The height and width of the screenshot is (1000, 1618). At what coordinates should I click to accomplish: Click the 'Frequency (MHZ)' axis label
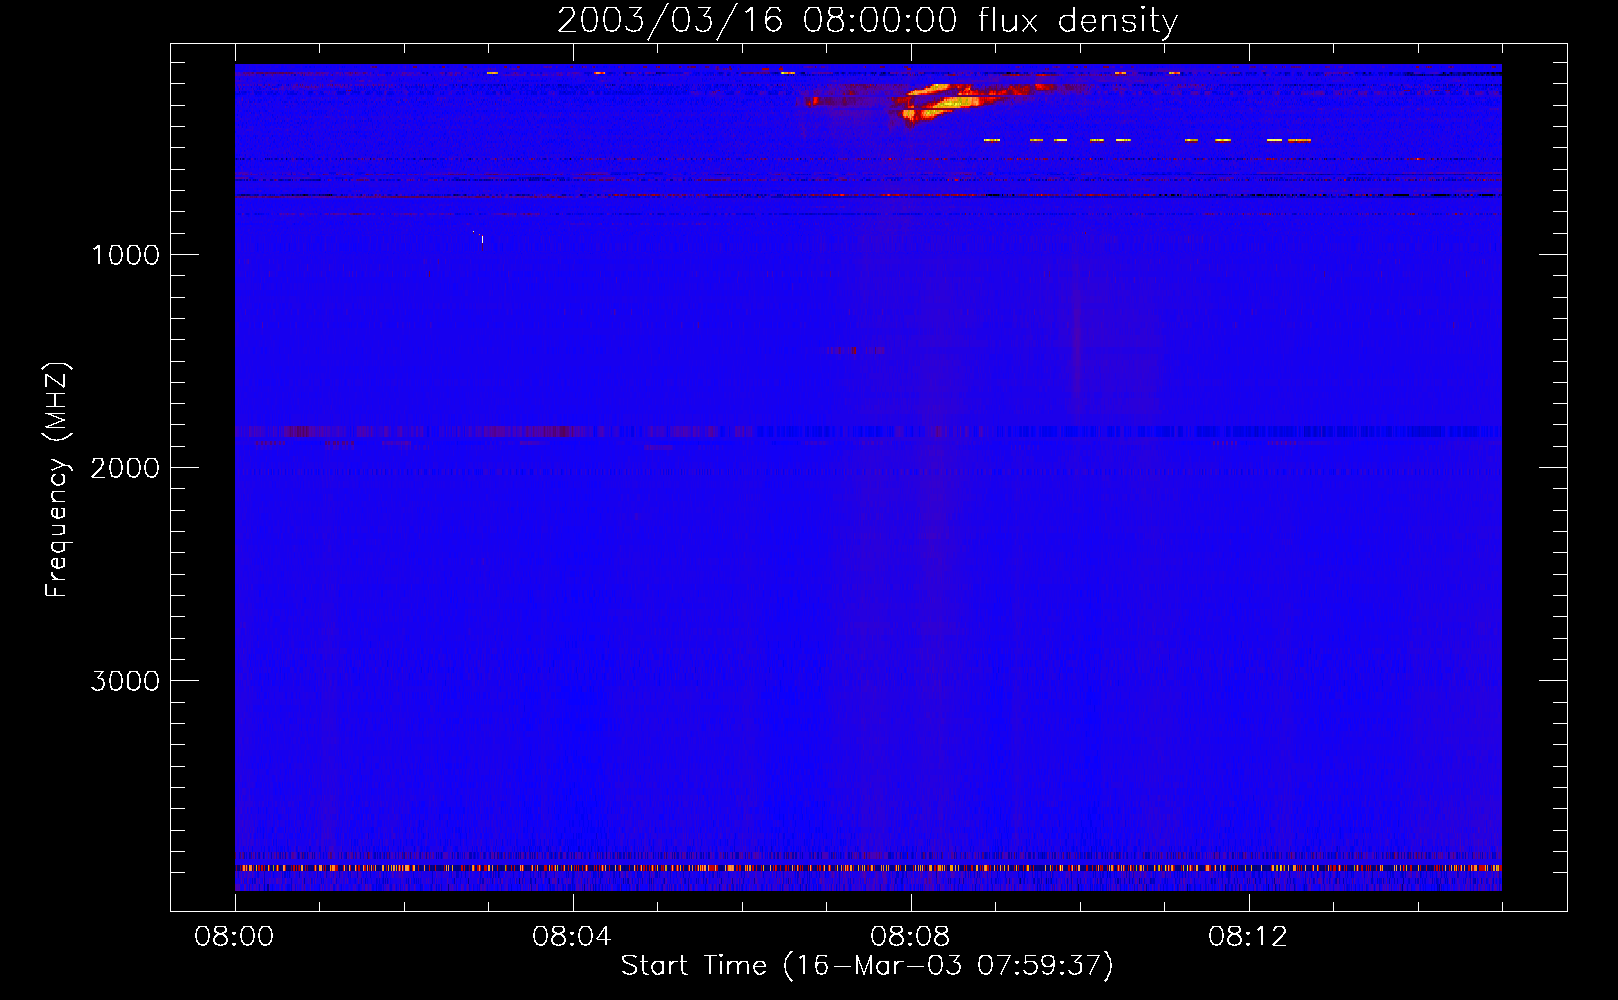pos(56,480)
